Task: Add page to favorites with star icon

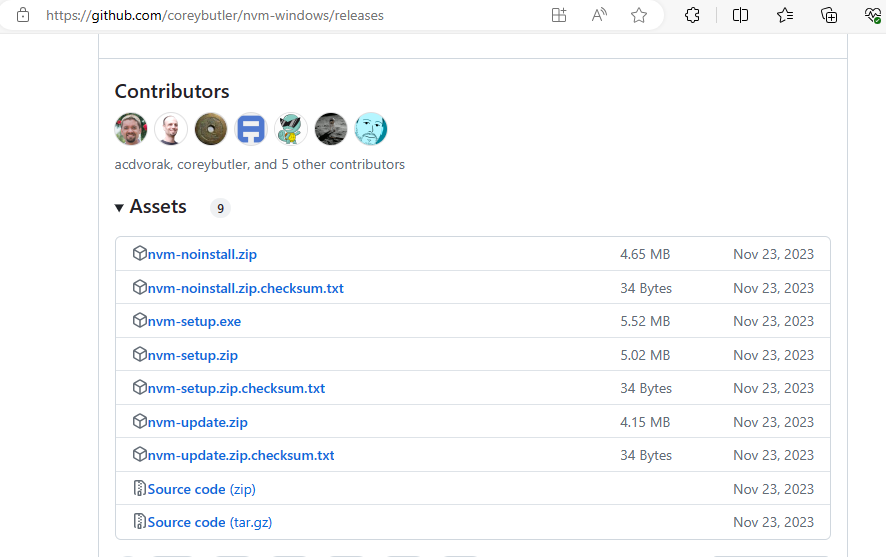Action: (x=639, y=15)
